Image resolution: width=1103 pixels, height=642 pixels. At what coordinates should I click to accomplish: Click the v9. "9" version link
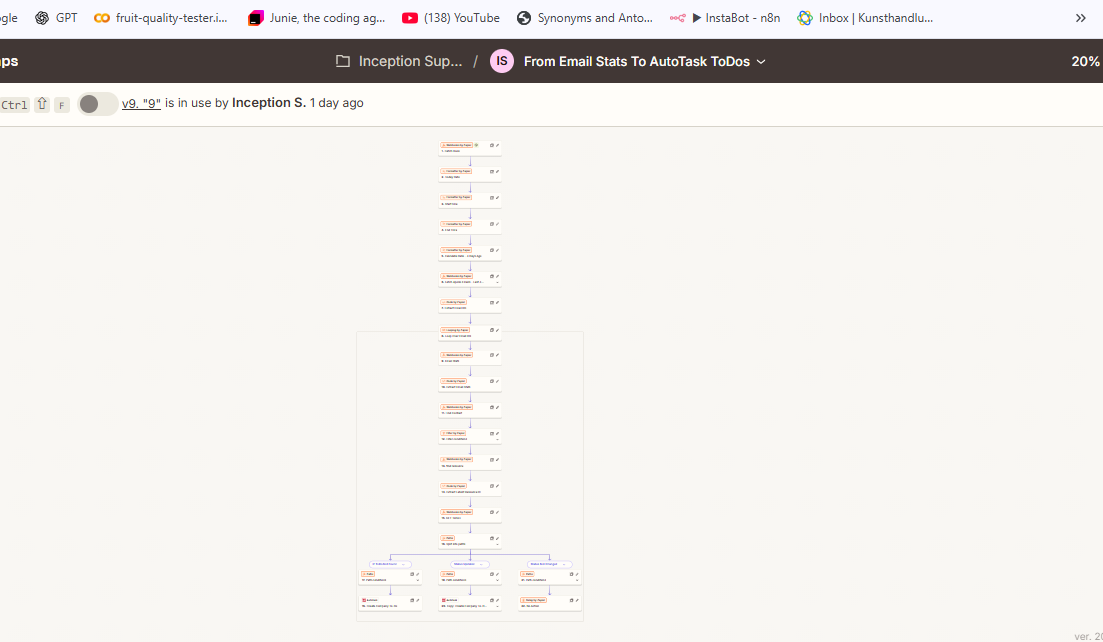point(141,103)
